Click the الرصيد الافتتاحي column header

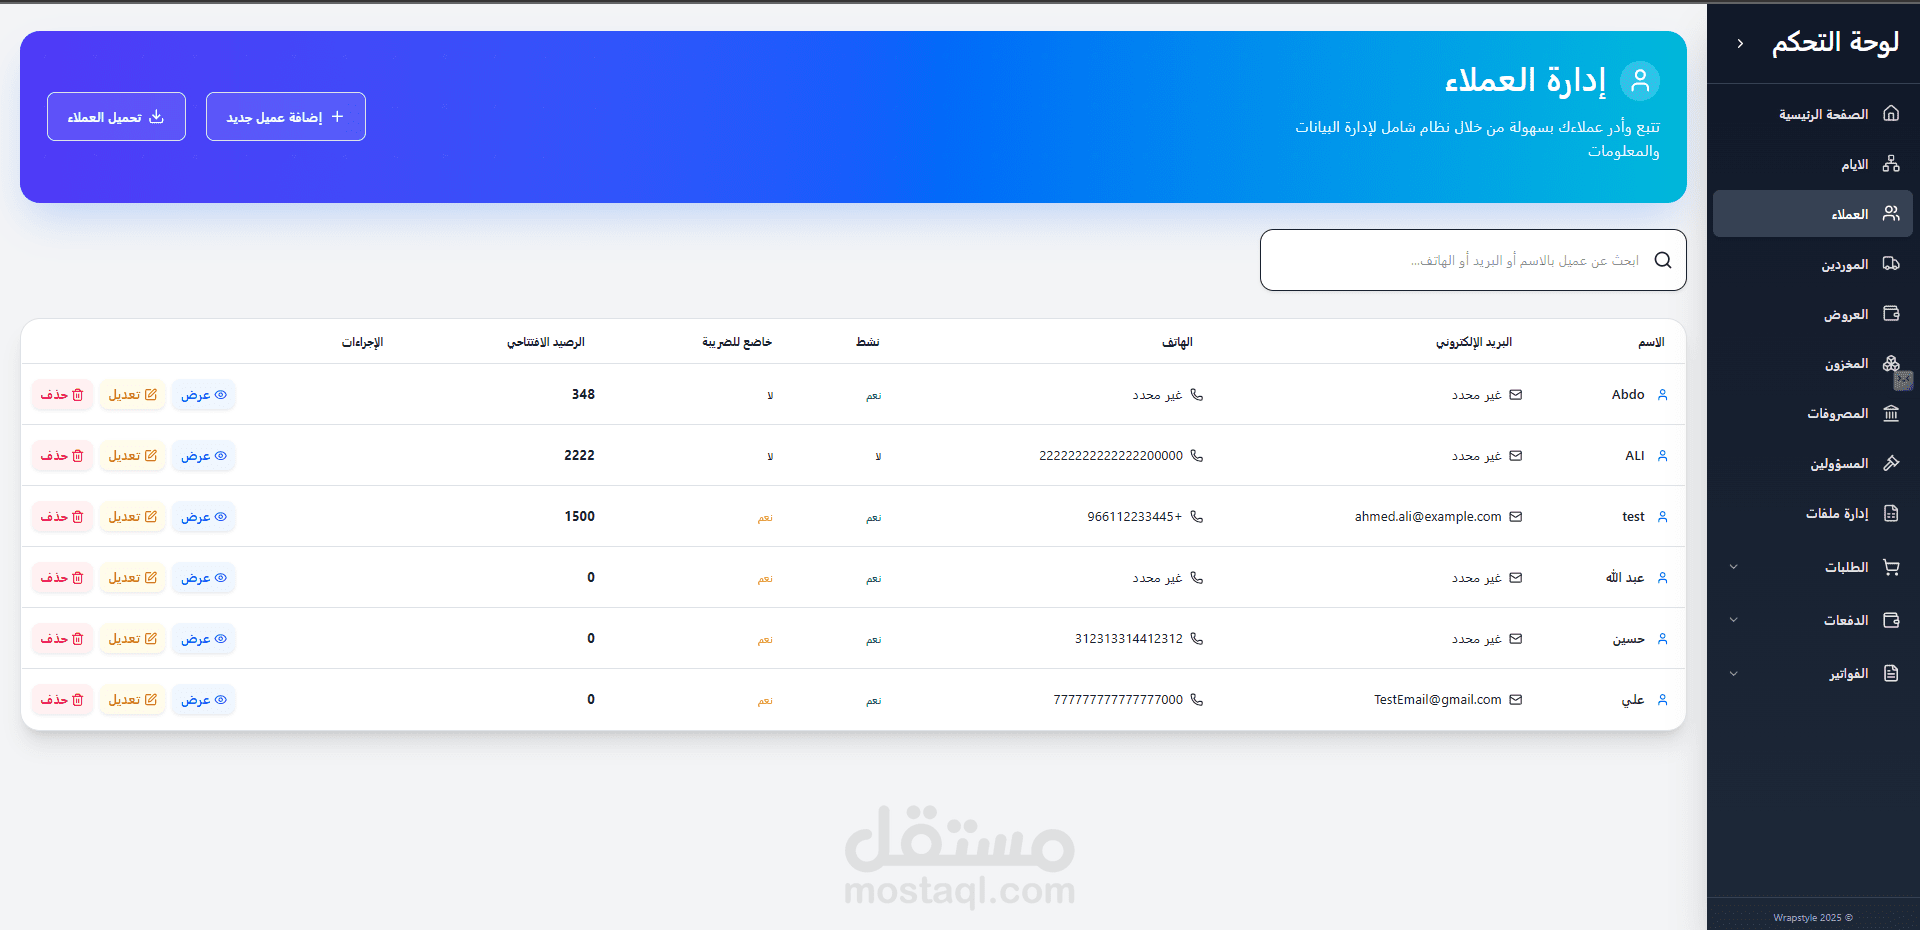tap(546, 342)
